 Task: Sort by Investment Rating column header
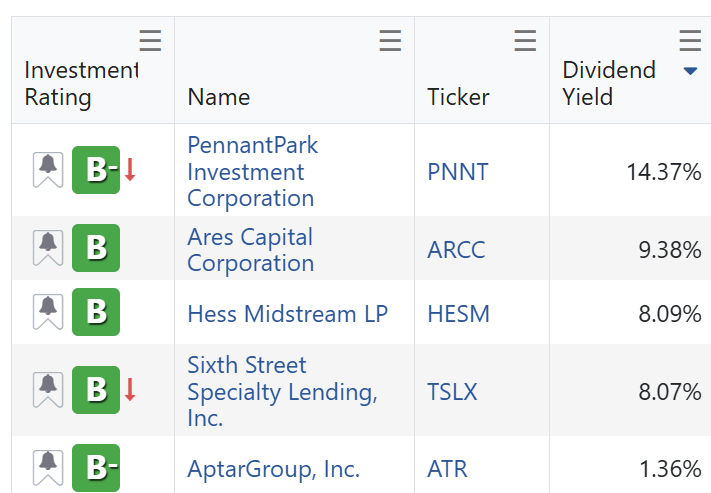click(81, 83)
